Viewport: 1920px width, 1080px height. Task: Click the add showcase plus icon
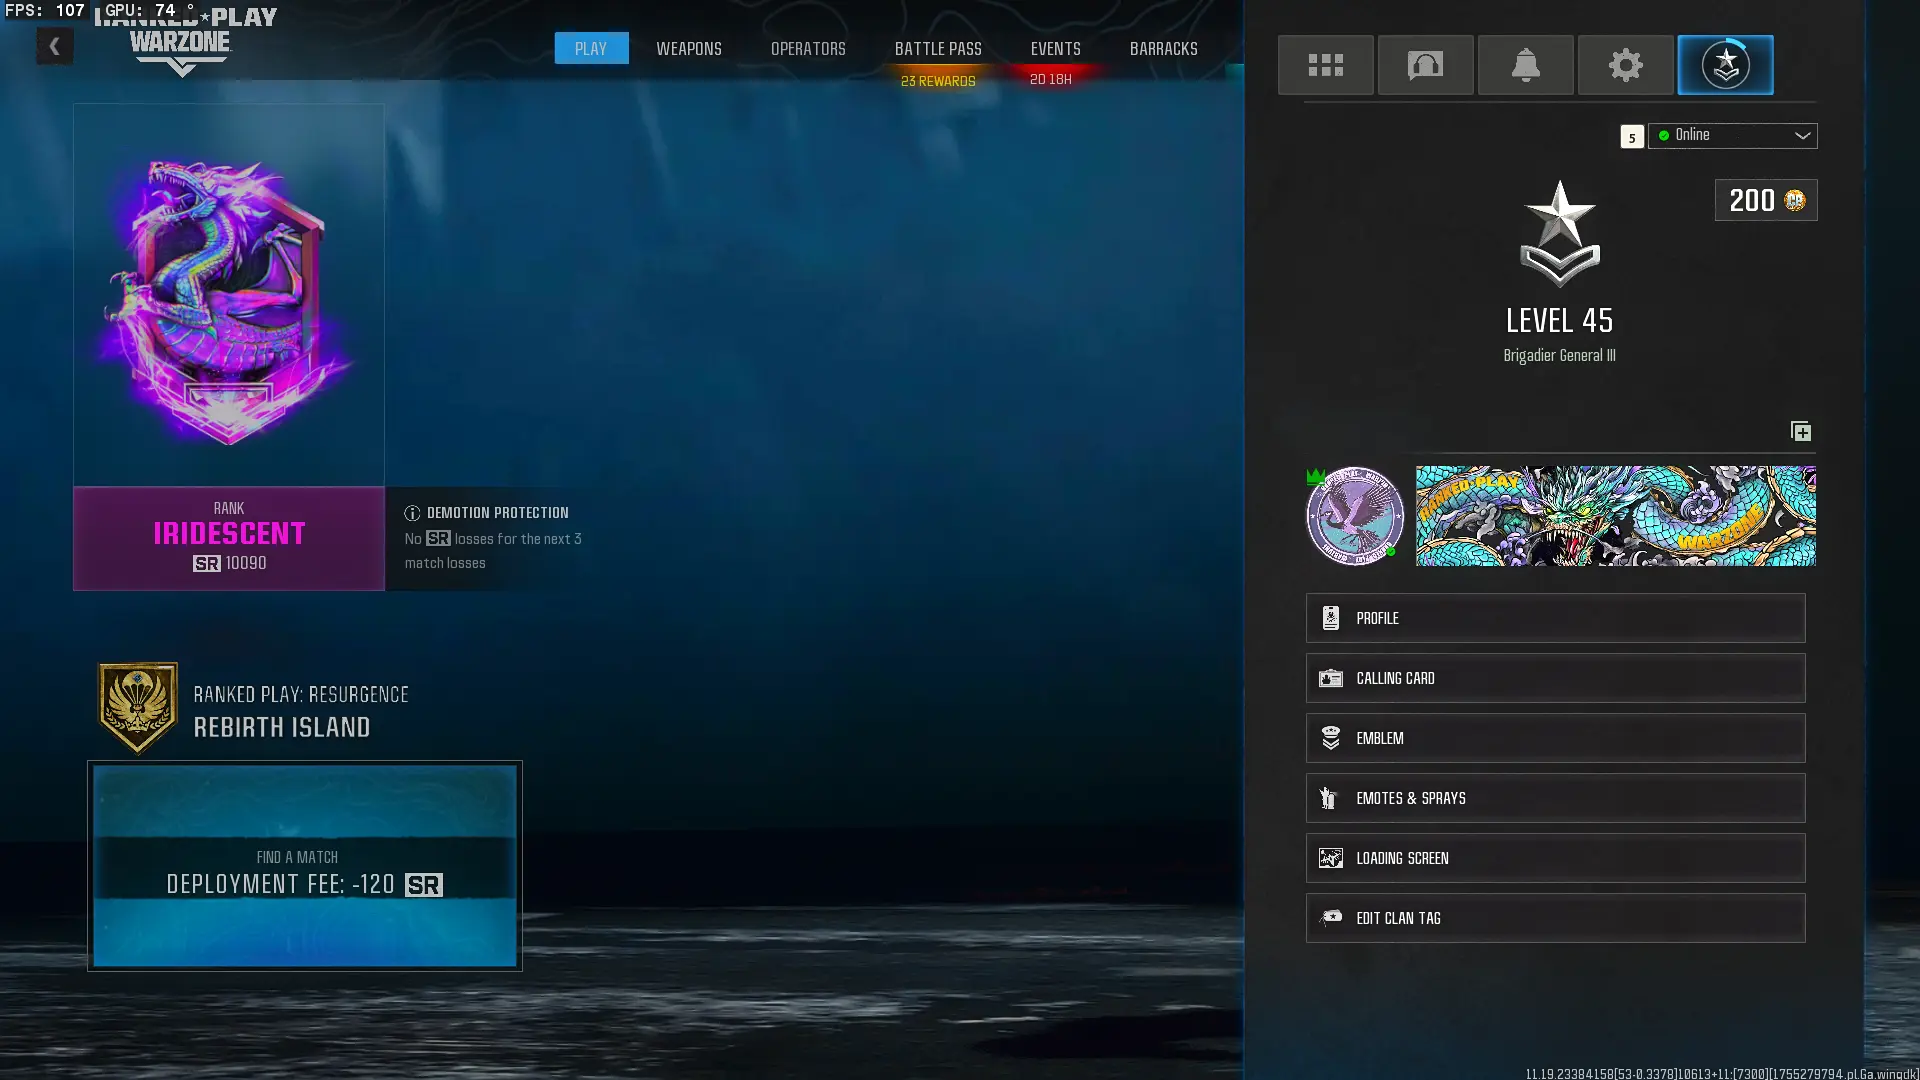[1800, 431]
